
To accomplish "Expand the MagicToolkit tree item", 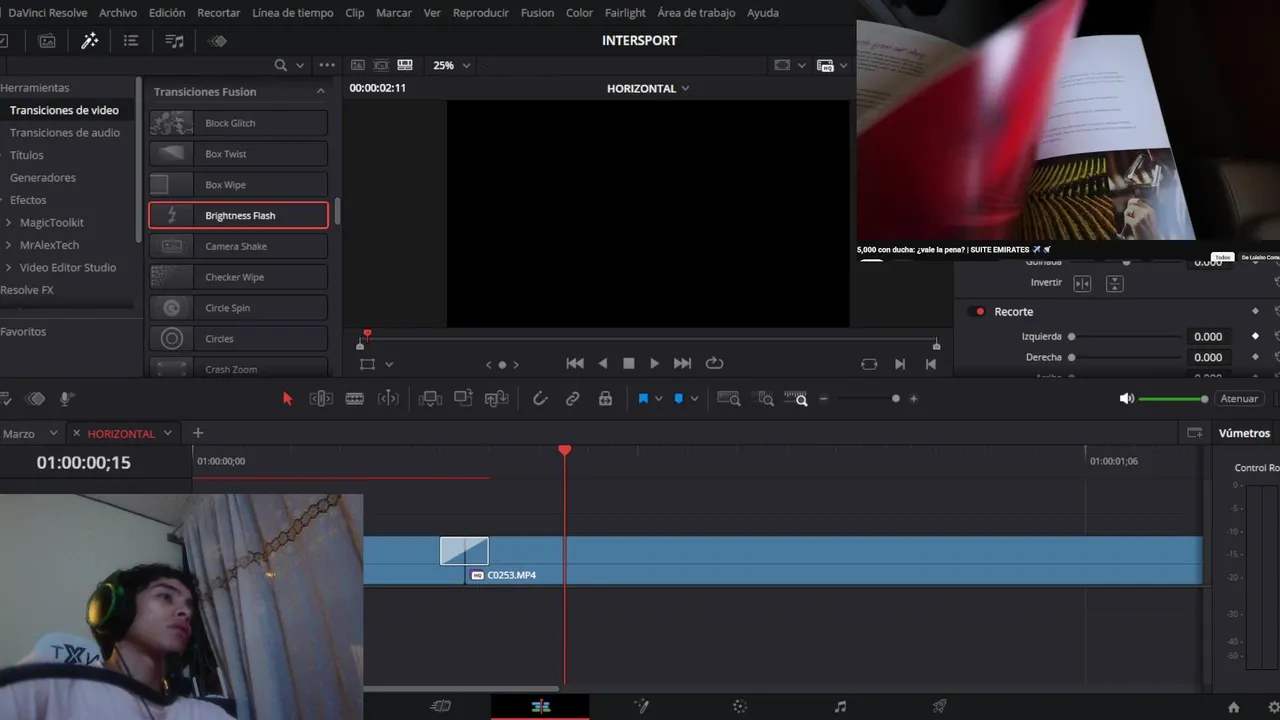I will click(9, 222).
